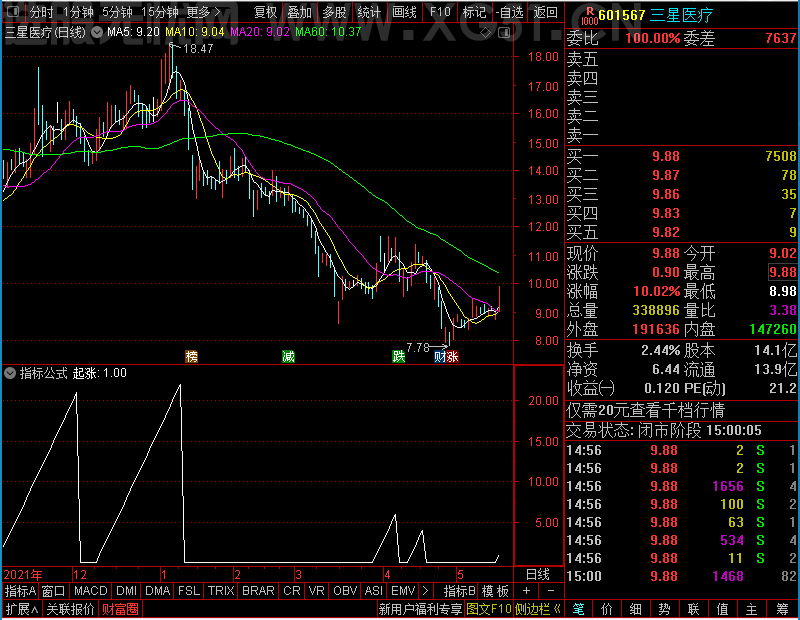Select the 1分钟 period
Screen dimensions: 800x620
[x=79, y=12]
